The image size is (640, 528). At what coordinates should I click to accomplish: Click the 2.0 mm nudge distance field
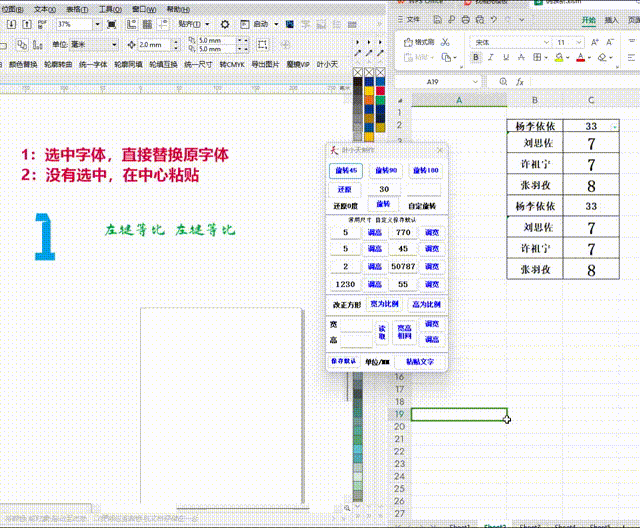click(154, 44)
